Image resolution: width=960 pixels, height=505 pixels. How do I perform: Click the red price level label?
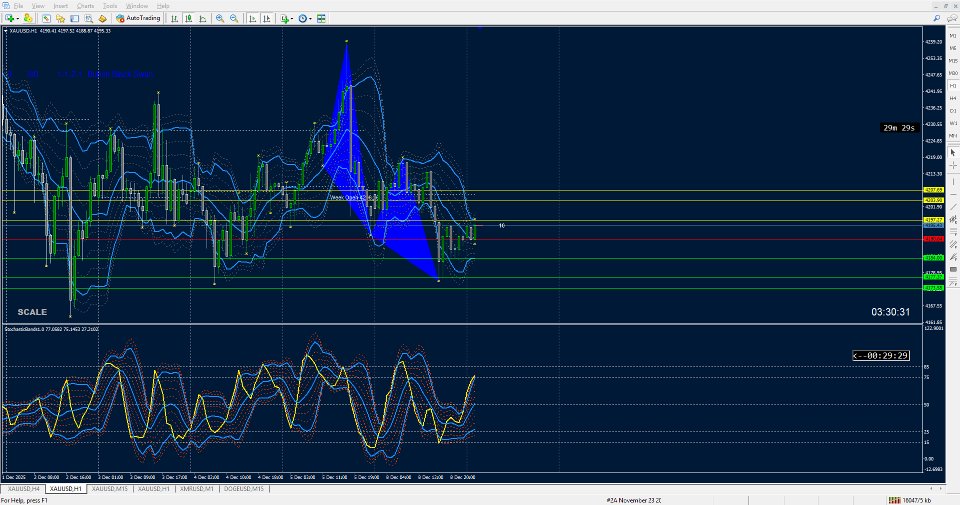point(933,239)
